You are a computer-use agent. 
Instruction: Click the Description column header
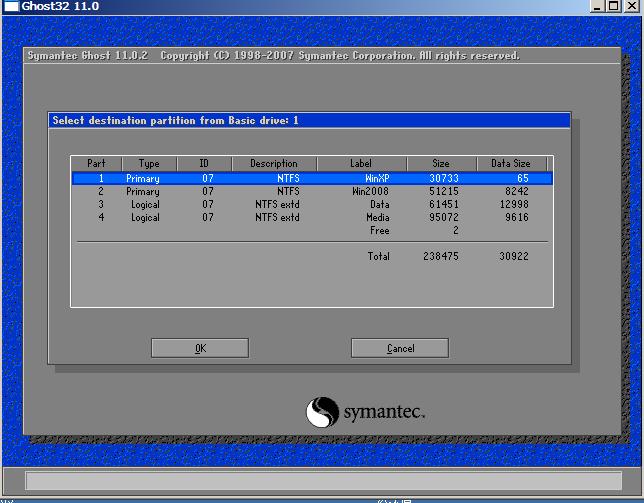[x=274, y=163]
